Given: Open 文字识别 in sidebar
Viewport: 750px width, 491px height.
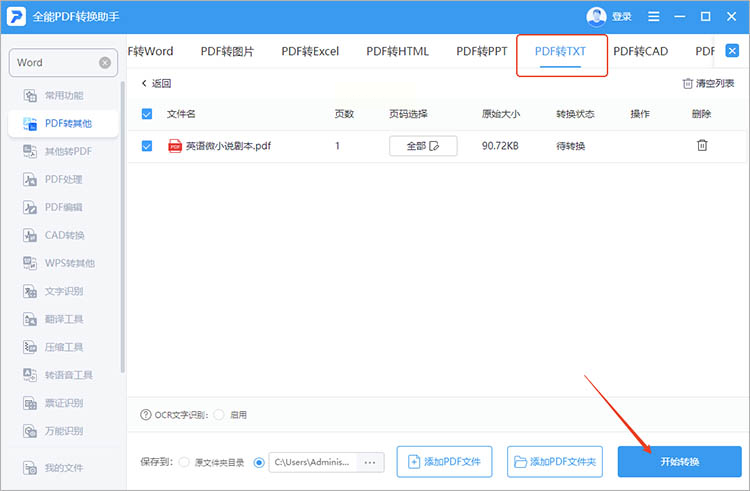Looking at the screenshot, I should [x=63, y=291].
